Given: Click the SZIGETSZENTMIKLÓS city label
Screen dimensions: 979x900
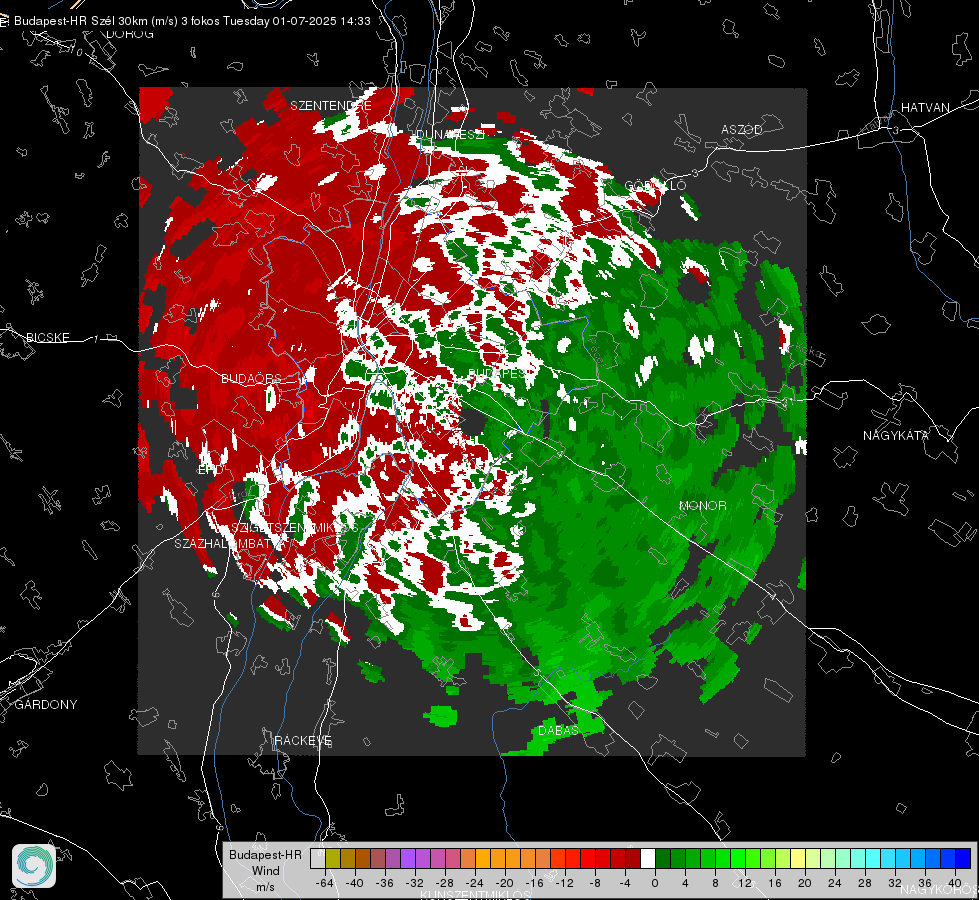Looking at the screenshot, I should (x=295, y=528).
